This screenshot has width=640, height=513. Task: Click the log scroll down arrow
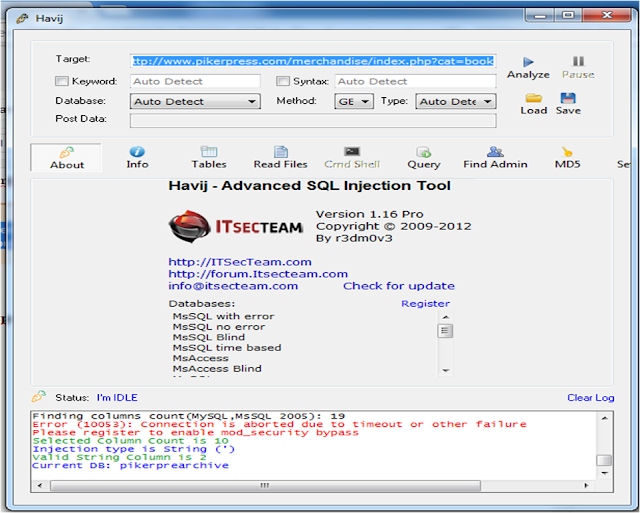point(604,473)
